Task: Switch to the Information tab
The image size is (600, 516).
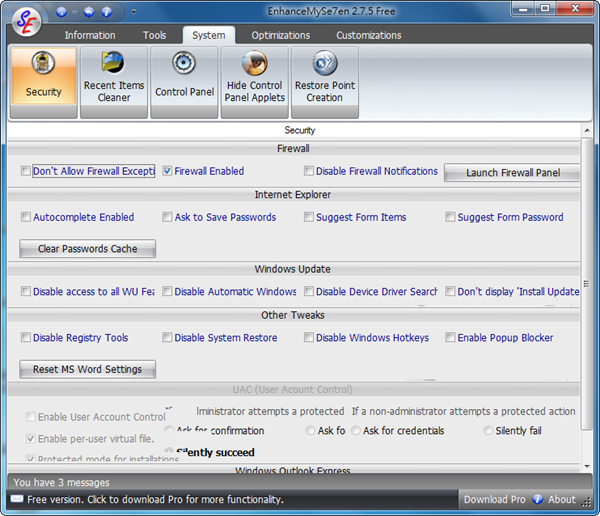Action: pyautogui.click(x=90, y=35)
